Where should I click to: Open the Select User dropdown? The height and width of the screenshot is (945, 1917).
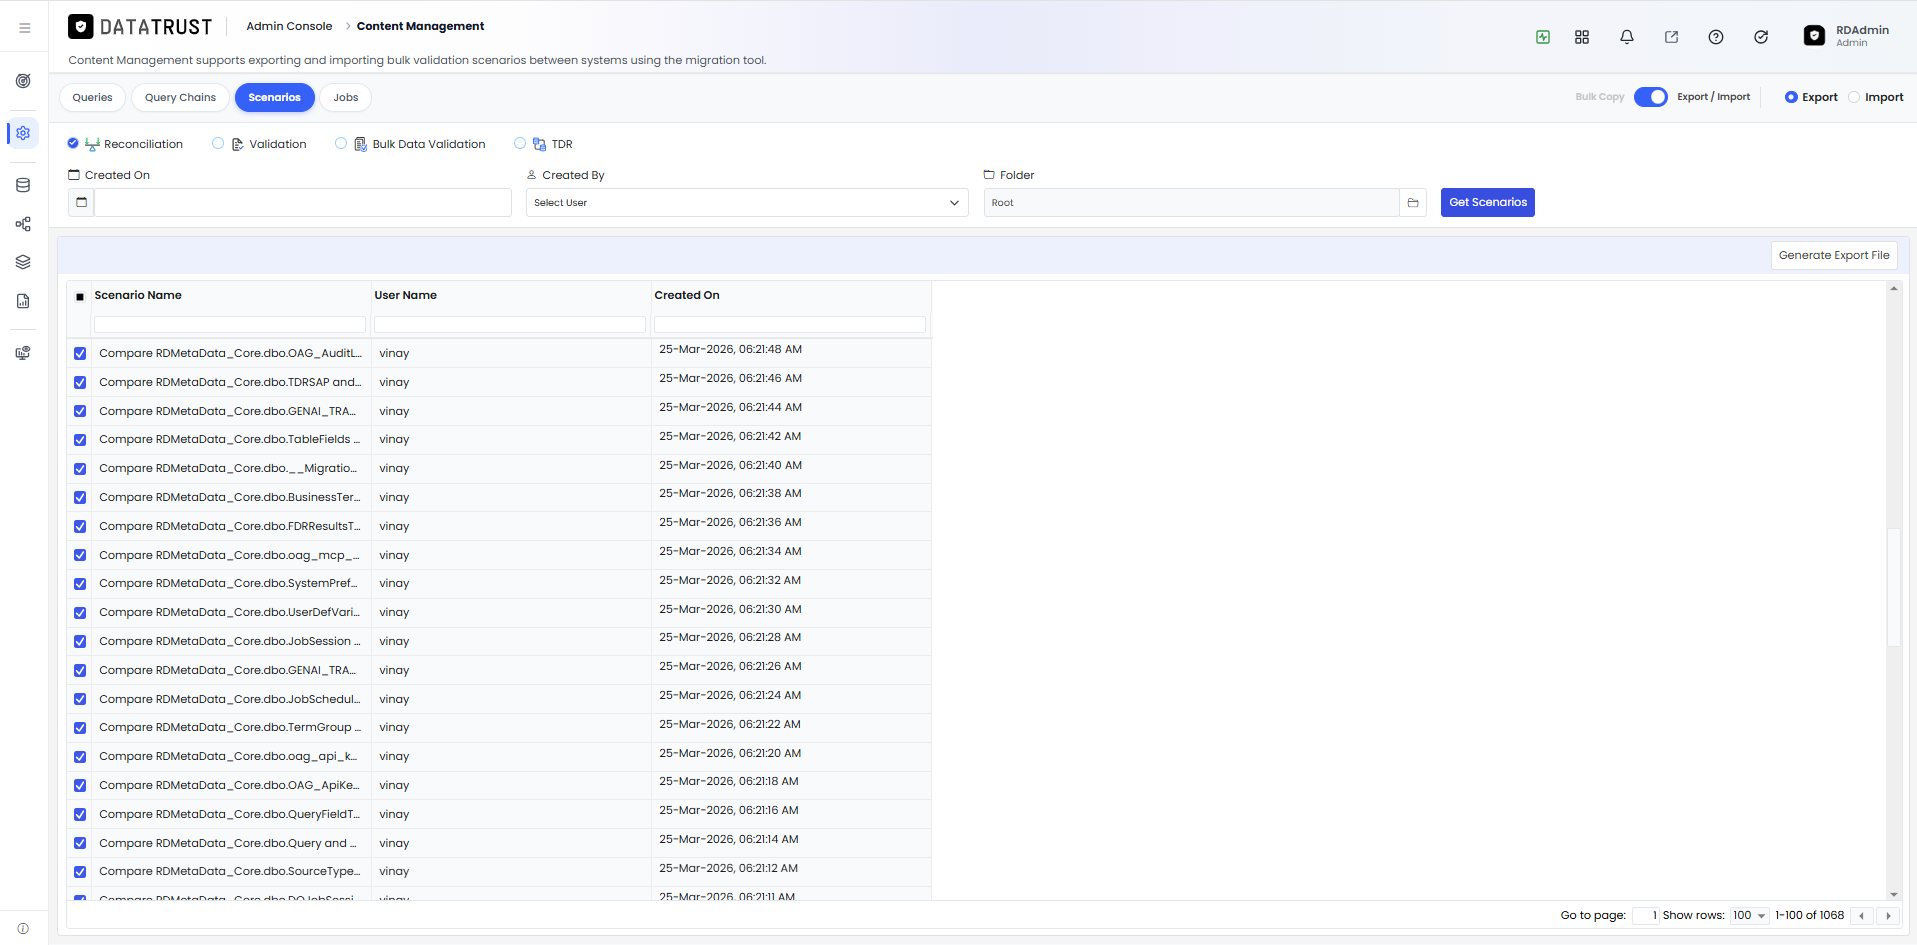point(747,203)
